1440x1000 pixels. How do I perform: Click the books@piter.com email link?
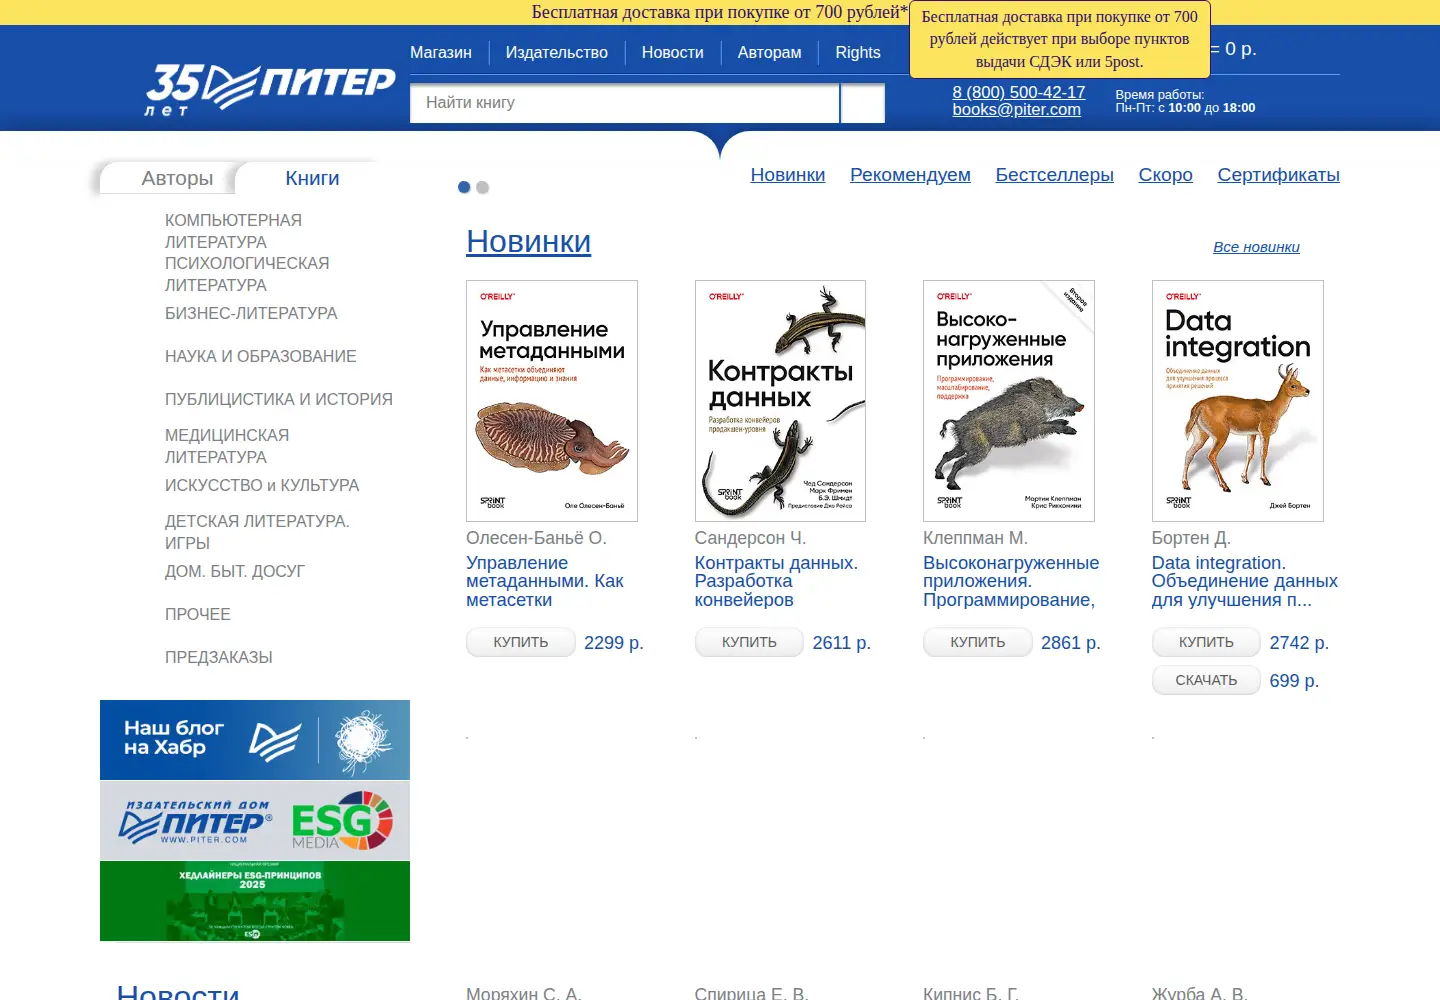point(1017,110)
